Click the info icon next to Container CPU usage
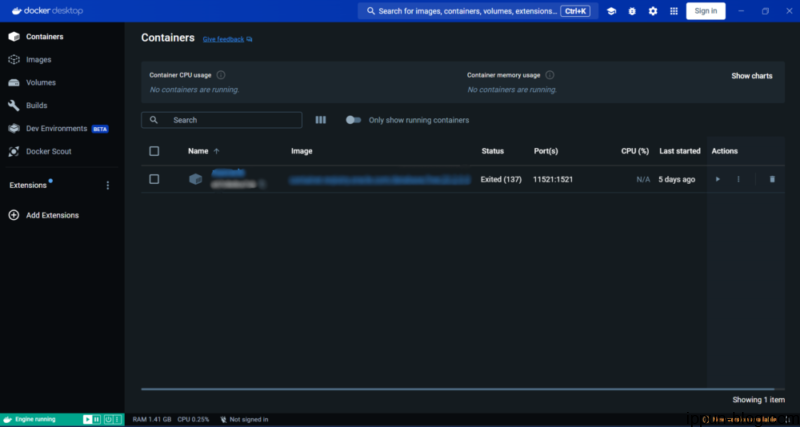This screenshot has height=427, width=800. (221, 75)
